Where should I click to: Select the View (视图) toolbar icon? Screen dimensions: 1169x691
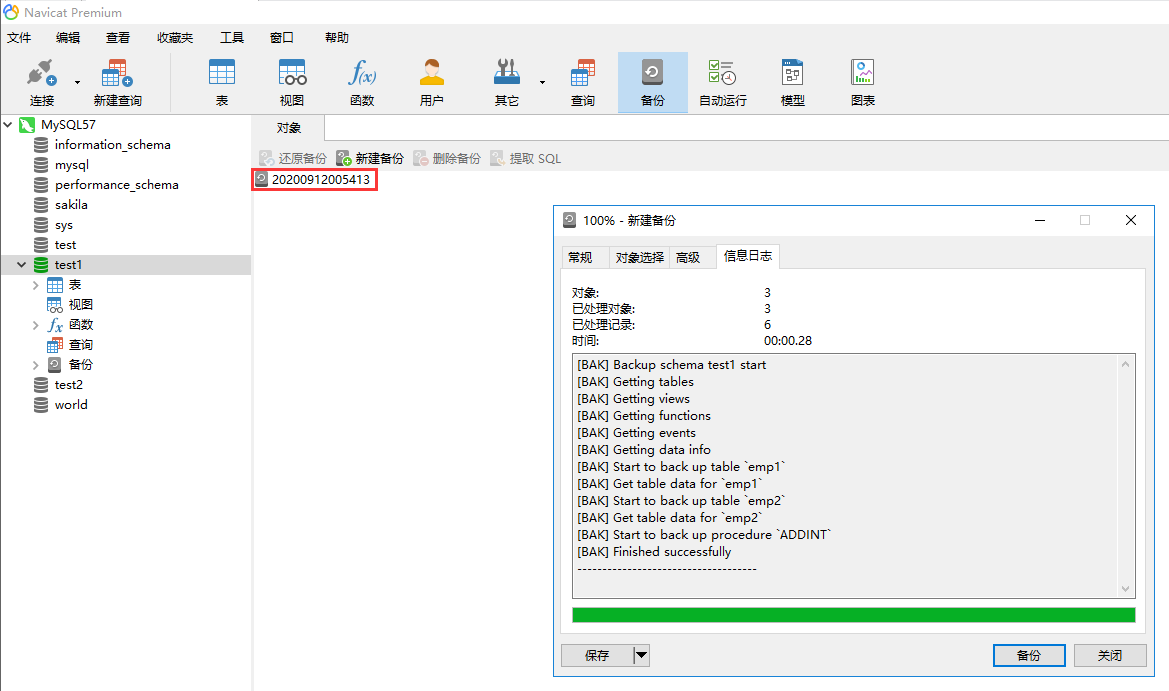point(292,82)
